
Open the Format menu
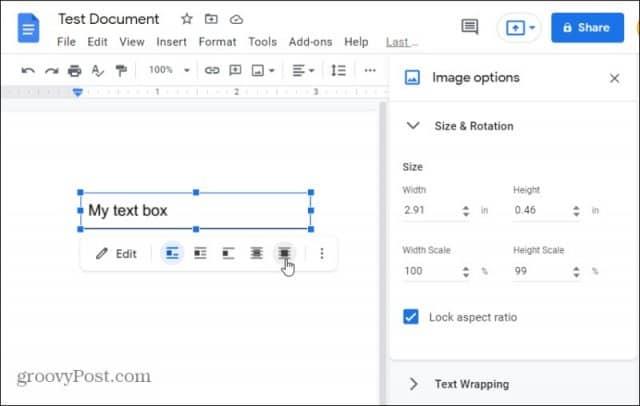pos(217,42)
